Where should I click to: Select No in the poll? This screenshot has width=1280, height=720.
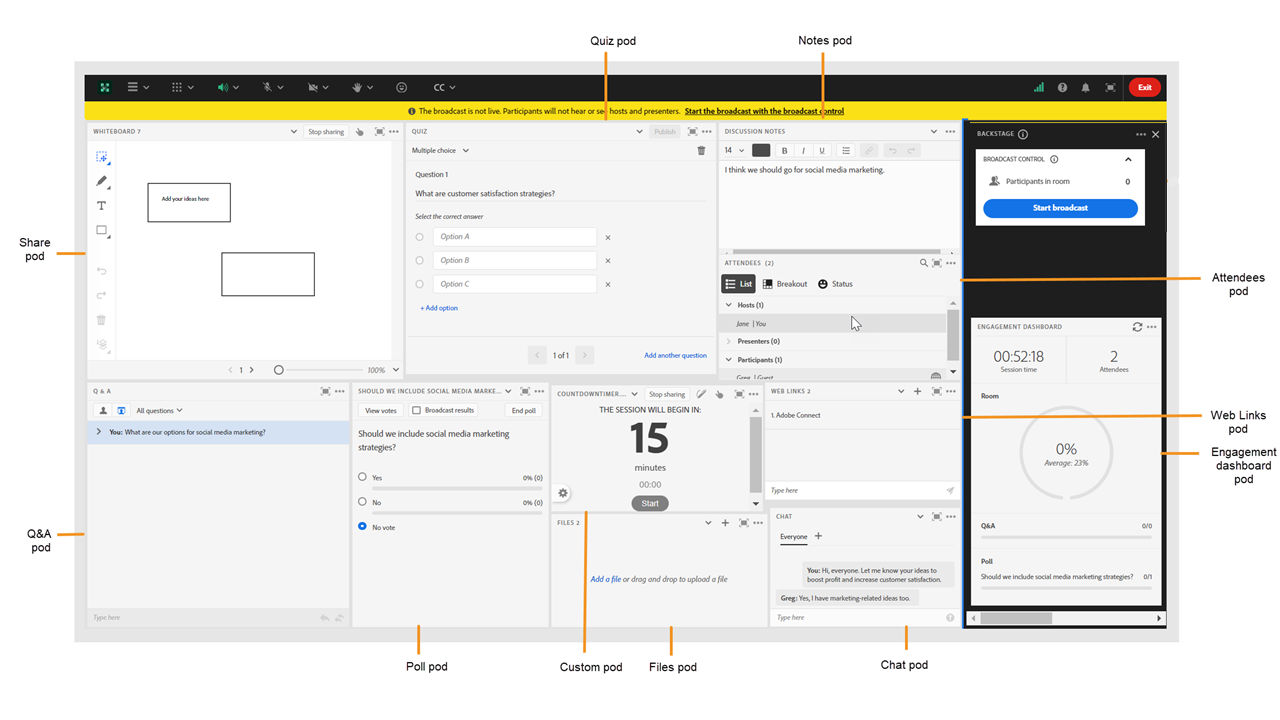click(x=362, y=502)
